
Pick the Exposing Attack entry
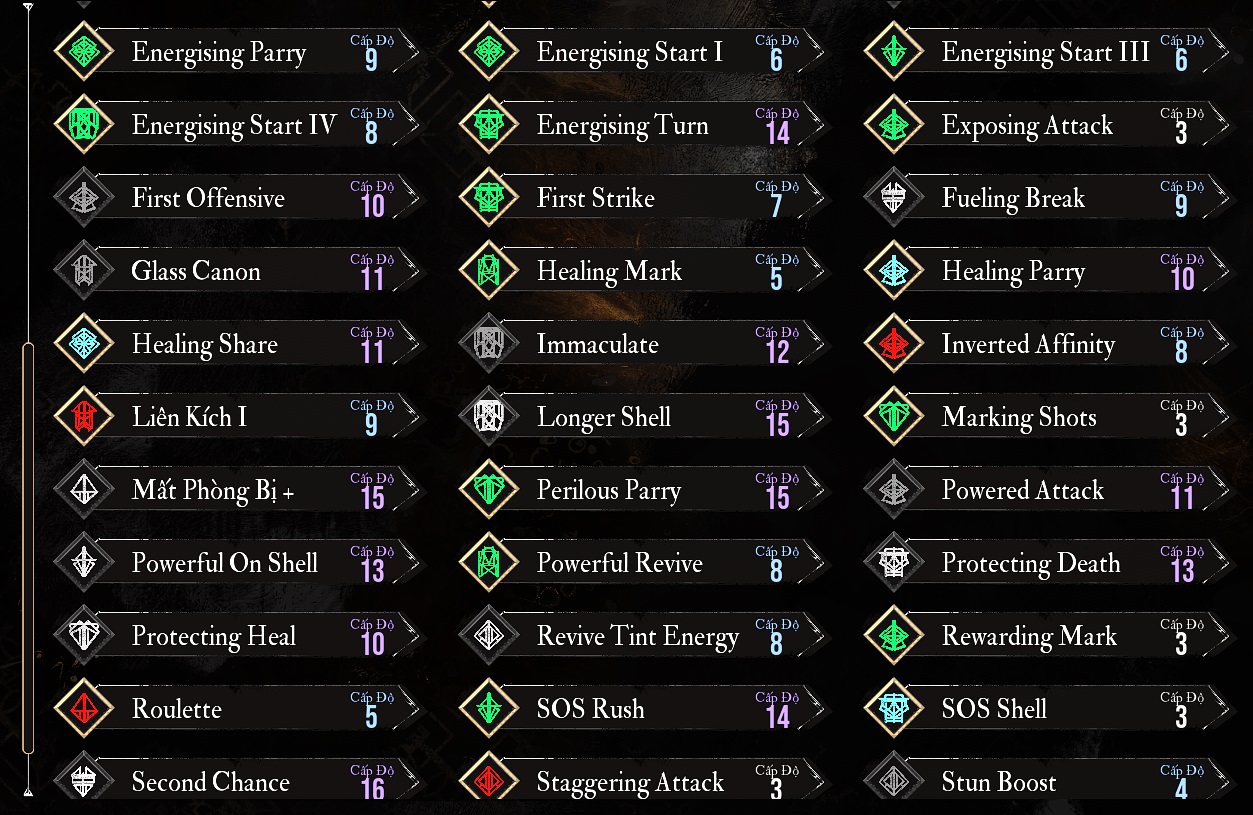click(x=1048, y=125)
